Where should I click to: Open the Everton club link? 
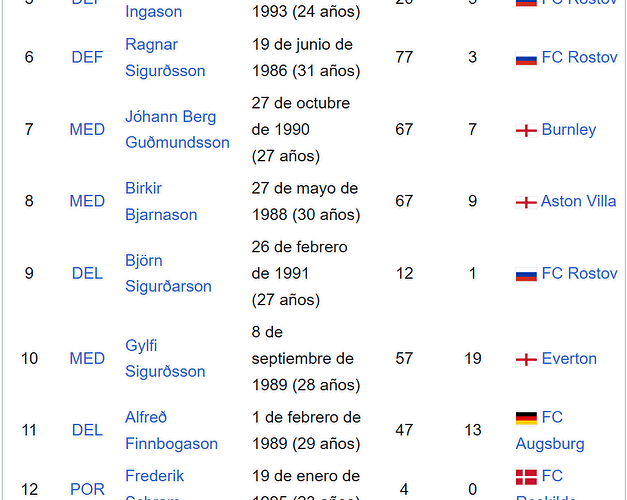click(569, 358)
